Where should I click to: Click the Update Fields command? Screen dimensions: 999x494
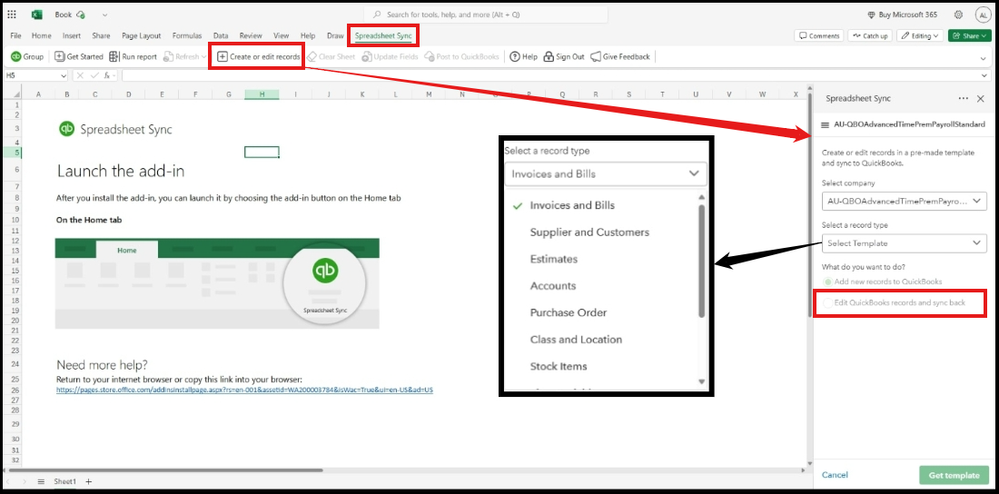[x=390, y=57]
